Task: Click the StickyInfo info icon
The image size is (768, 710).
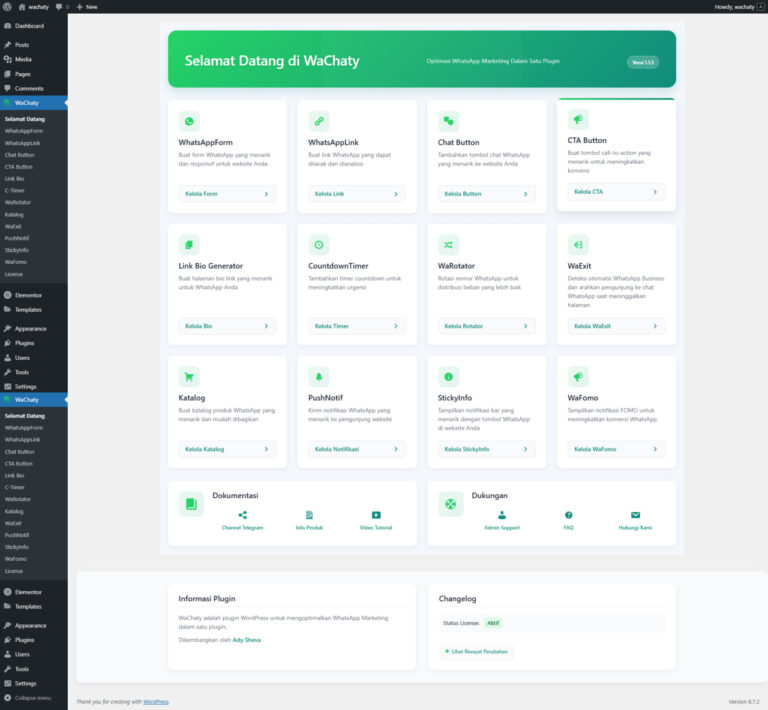Action: tap(448, 377)
